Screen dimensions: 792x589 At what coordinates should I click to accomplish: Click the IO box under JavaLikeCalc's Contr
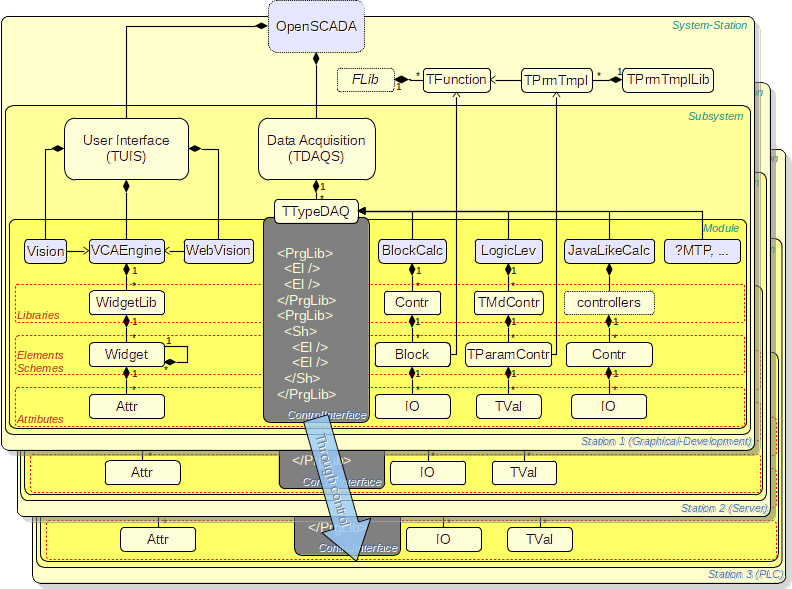(x=609, y=406)
